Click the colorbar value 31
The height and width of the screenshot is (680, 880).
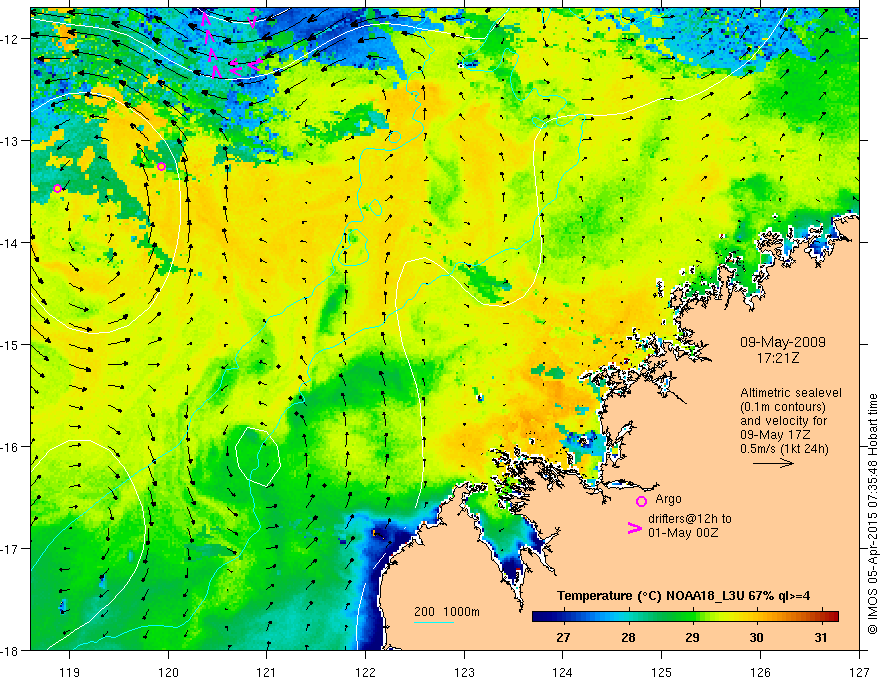pyautogui.click(x=821, y=638)
